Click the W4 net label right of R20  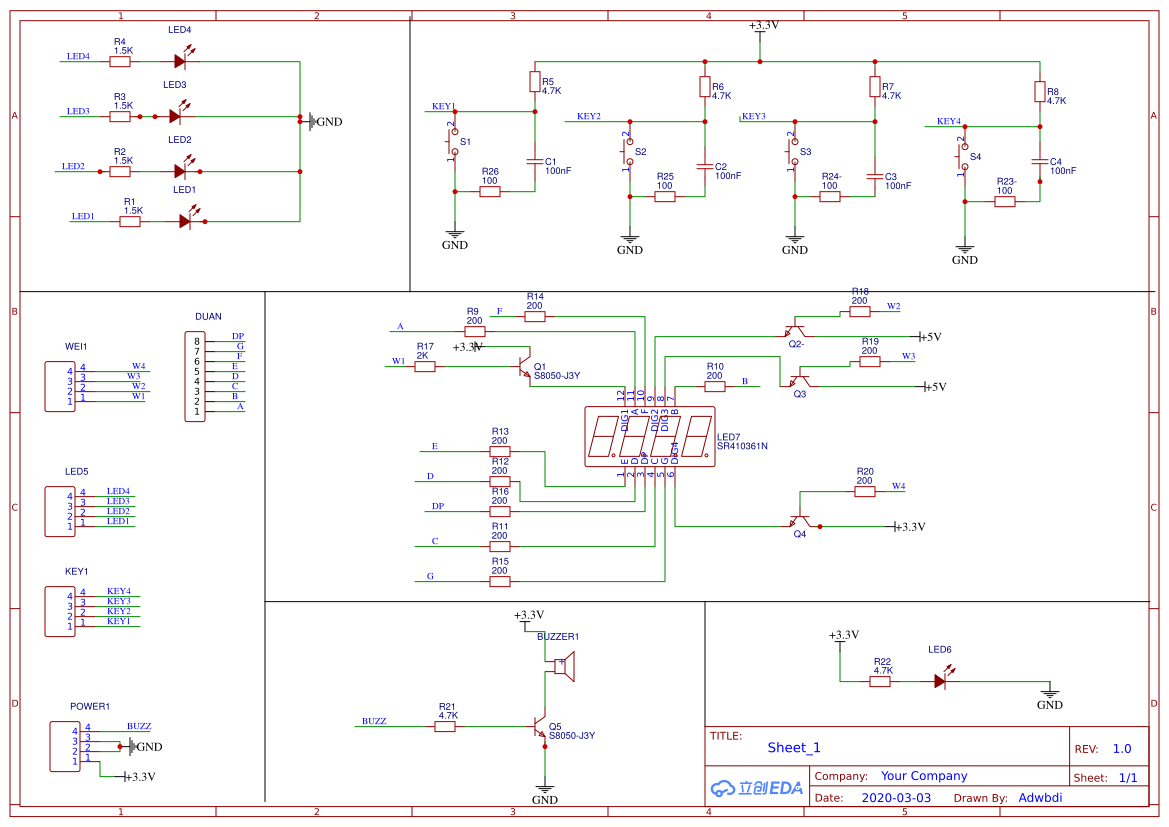pos(898,486)
